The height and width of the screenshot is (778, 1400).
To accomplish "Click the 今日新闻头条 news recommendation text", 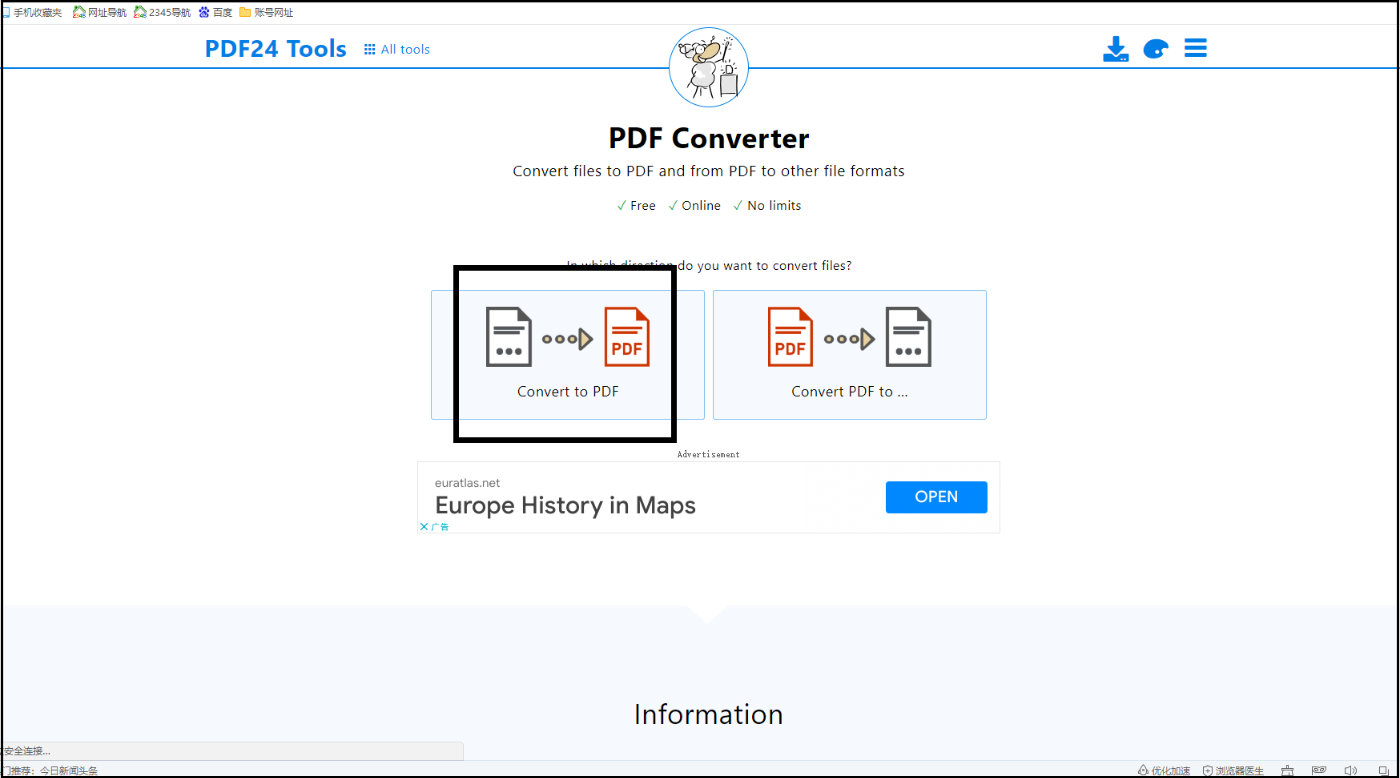I will 68,770.
